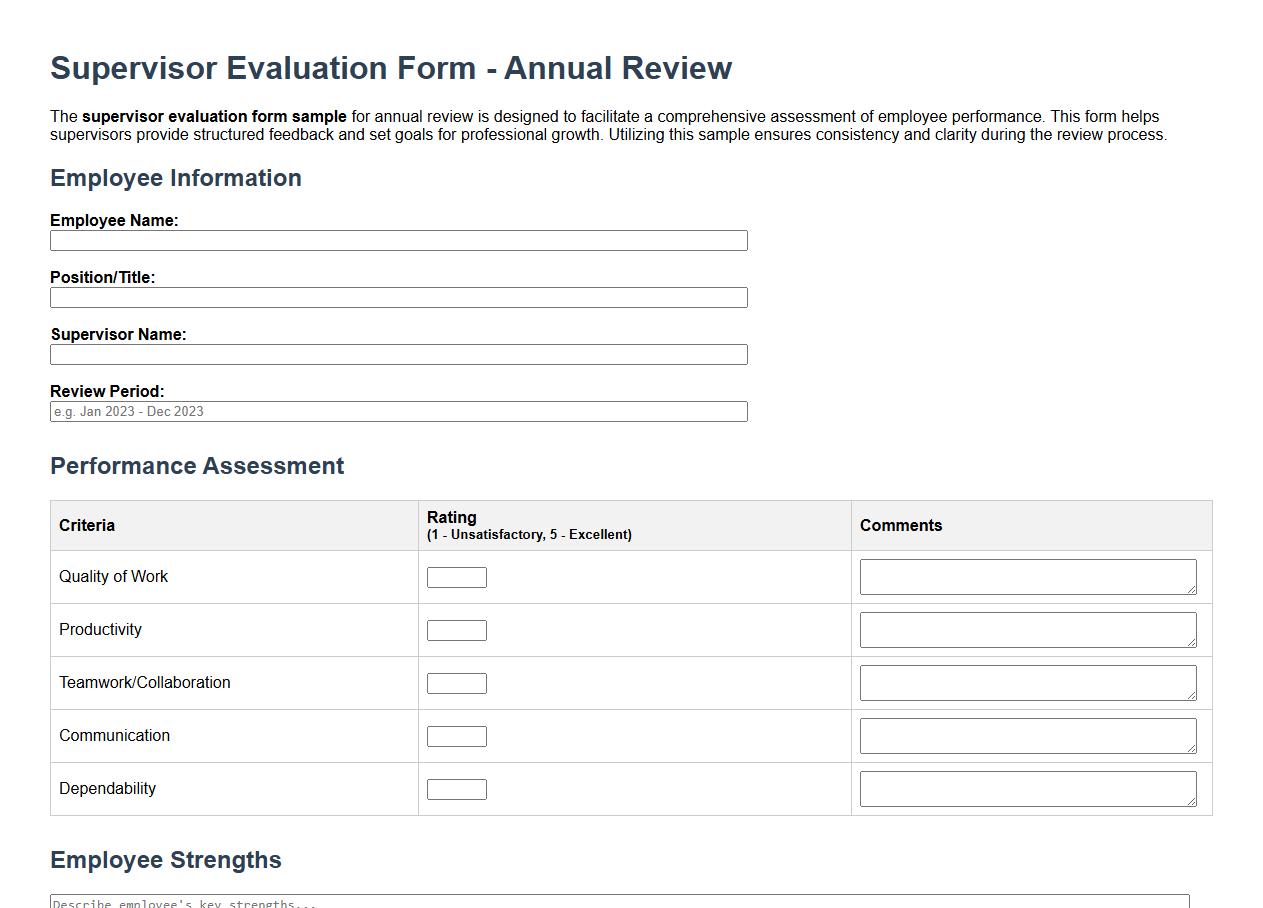Click the Position/Title input field
Screen dimensions: 1263x908
click(398, 297)
